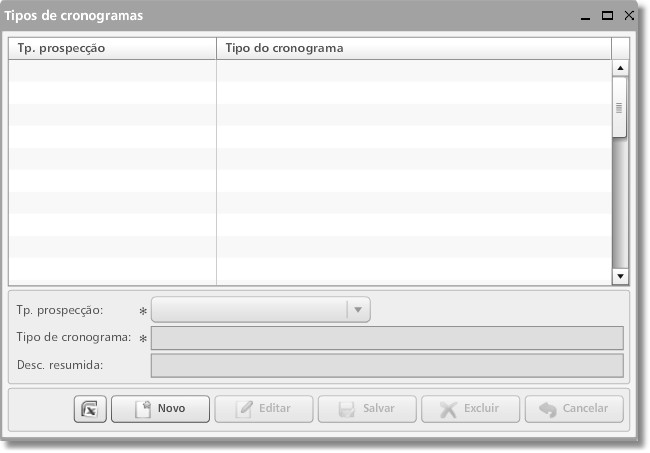Viewport: 650px width, 453px height.
Task: Sort by Tipo do cronograma column header
Action: point(414,48)
